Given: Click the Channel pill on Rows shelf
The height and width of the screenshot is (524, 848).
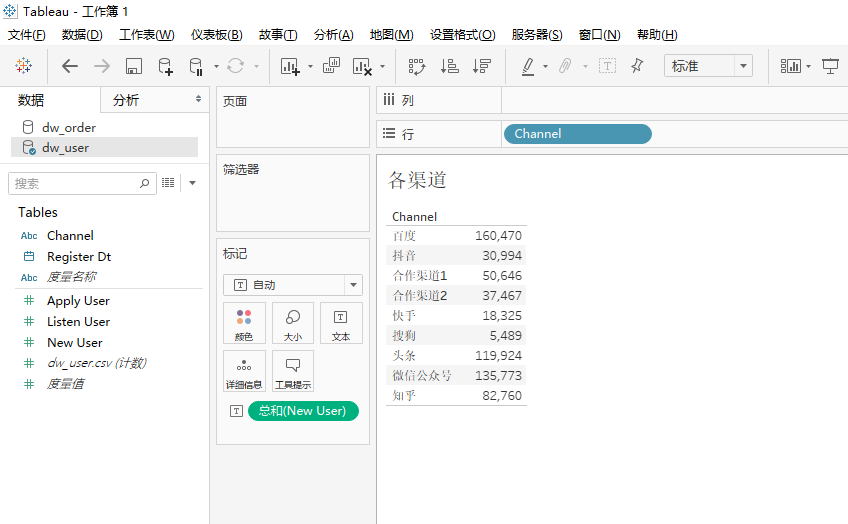Looking at the screenshot, I should [578, 134].
